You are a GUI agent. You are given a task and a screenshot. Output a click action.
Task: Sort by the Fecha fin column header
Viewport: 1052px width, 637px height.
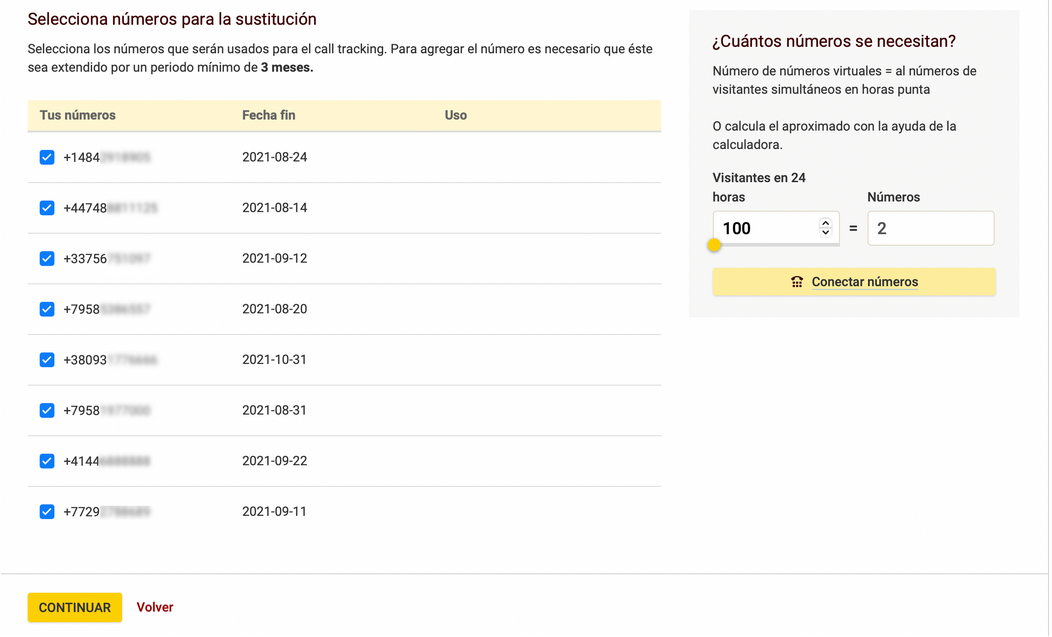point(269,115)
